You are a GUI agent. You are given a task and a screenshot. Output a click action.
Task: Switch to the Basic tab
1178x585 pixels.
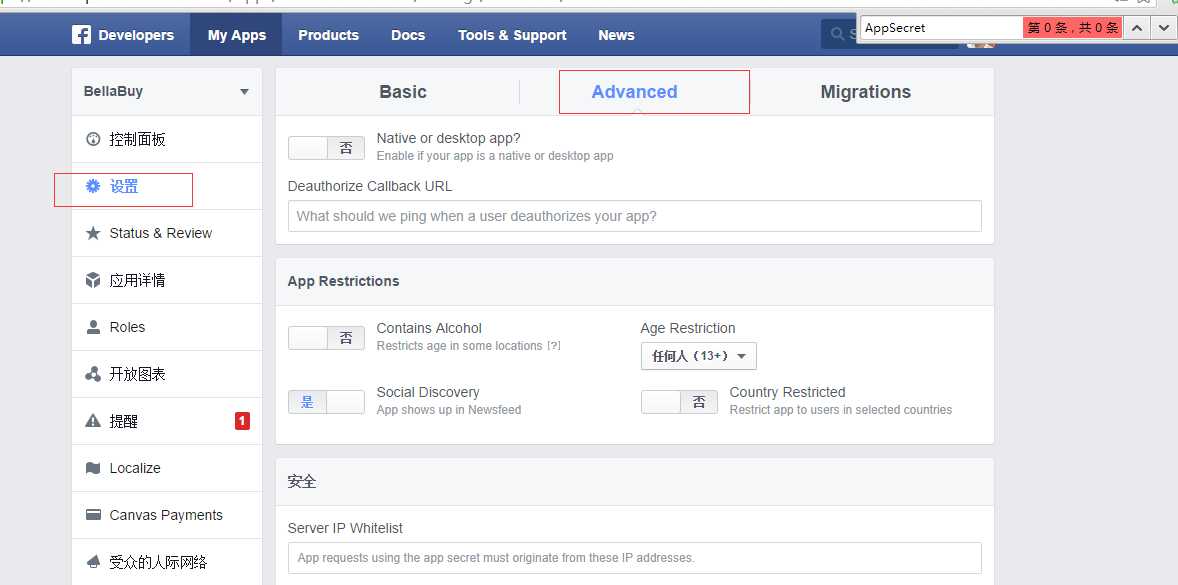(403, 92)
